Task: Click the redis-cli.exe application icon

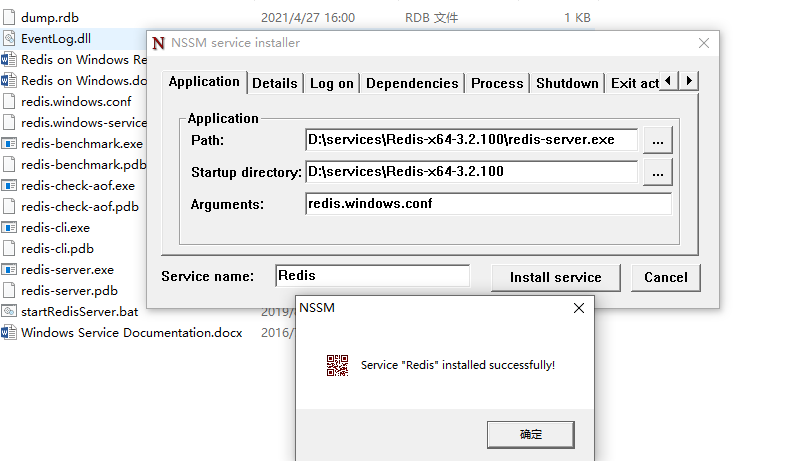Action: click(x=9, y=228)
